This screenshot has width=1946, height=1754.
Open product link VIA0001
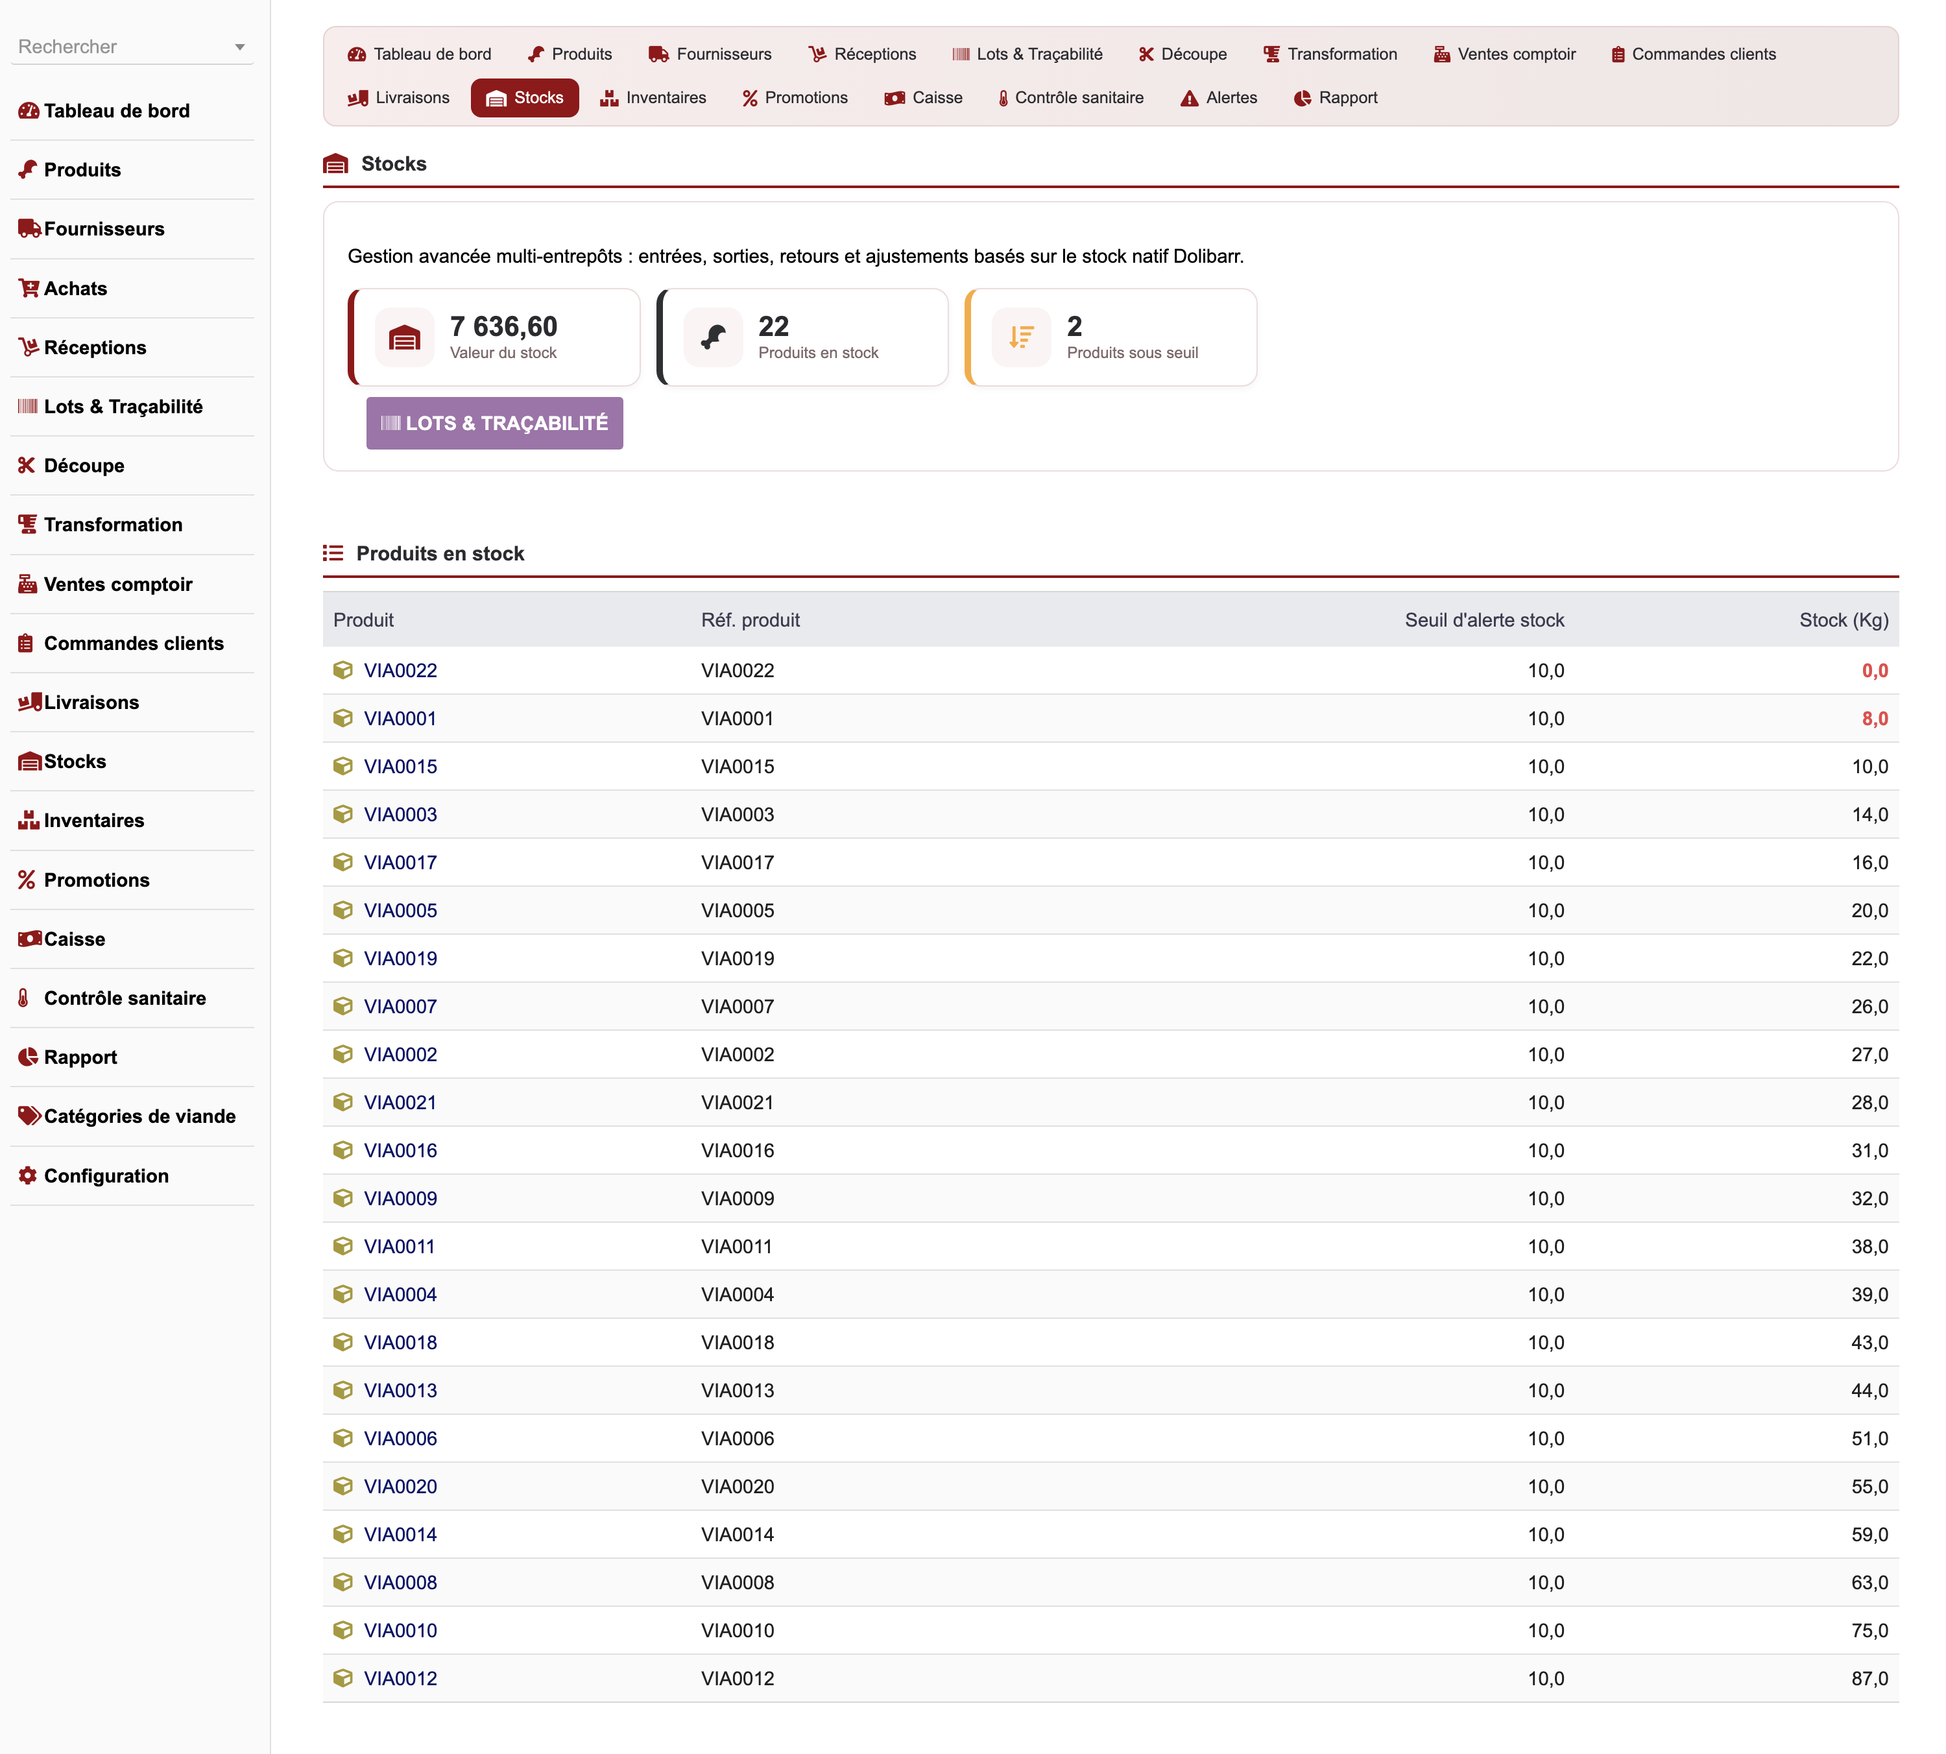(400, 718)
